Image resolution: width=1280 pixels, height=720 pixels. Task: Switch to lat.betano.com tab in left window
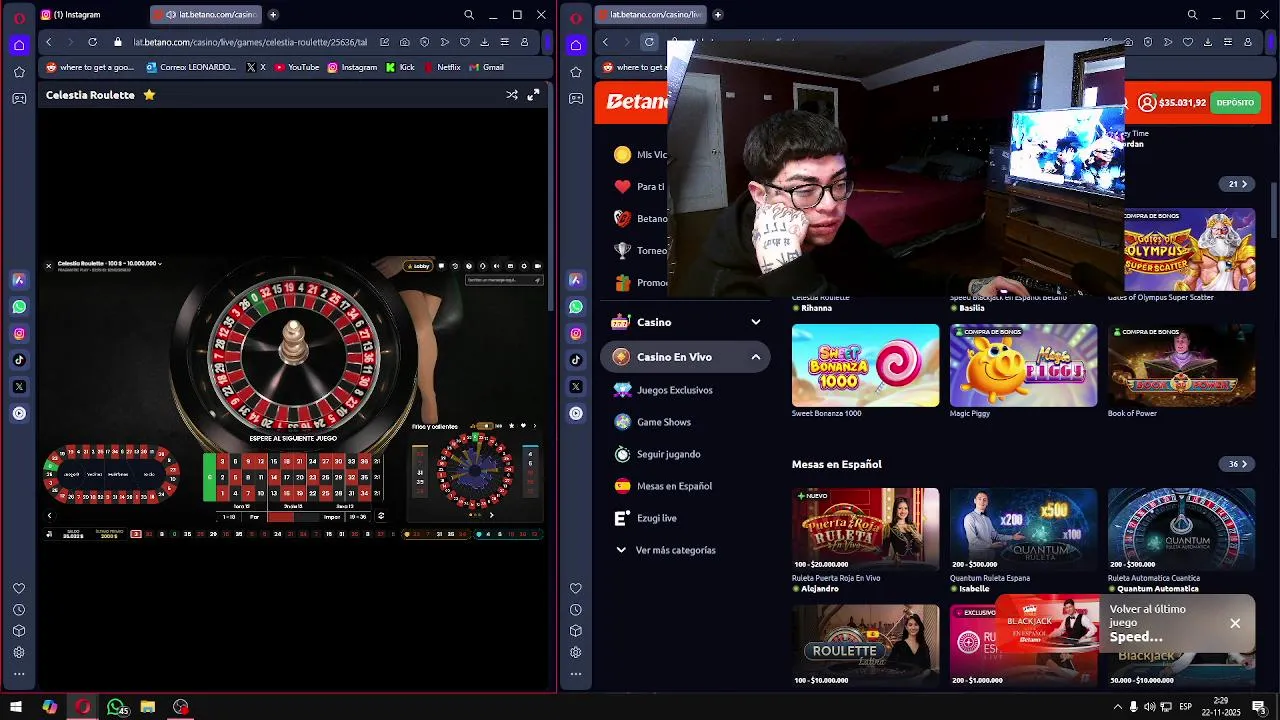206,15
